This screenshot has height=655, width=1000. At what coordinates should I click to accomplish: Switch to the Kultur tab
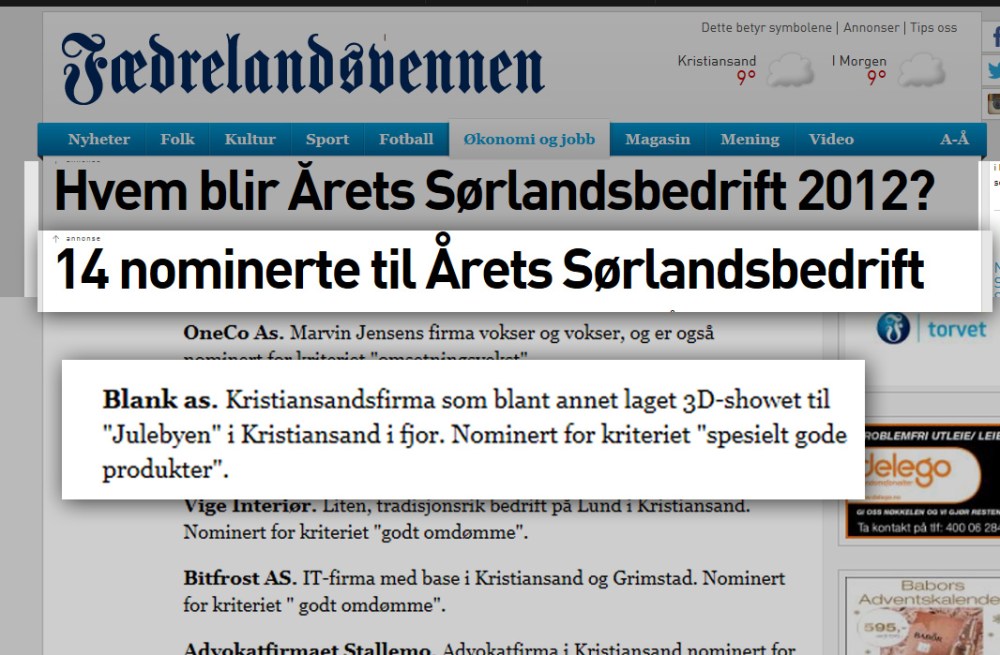tap(250, 139)
